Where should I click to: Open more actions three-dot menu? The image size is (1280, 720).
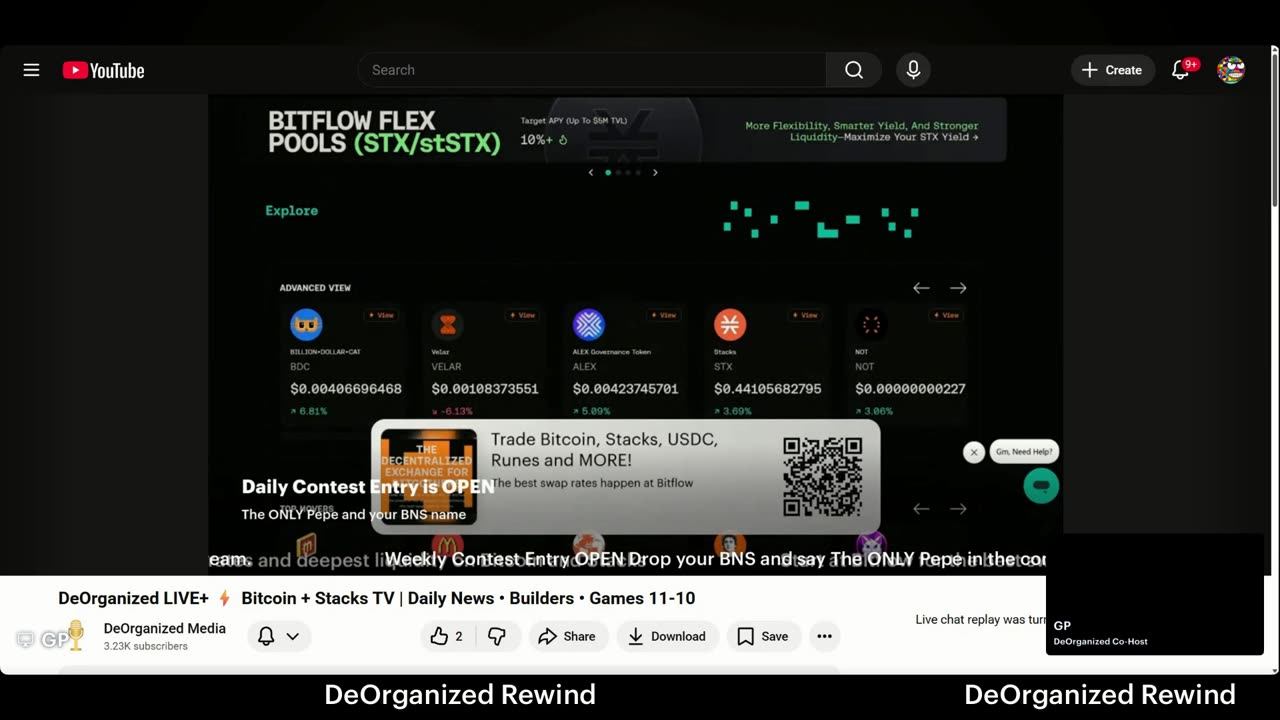824,636
